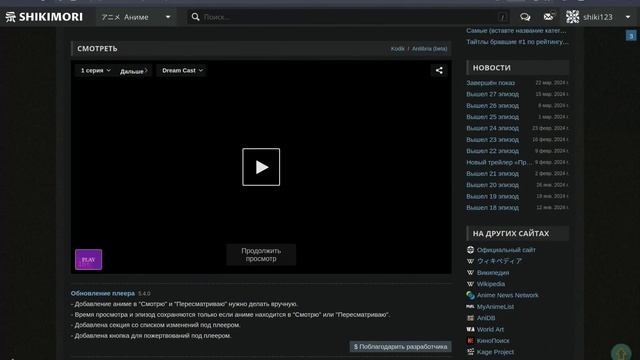Open the Самые collection link
The image size is (640, 360).
[516, 31]
